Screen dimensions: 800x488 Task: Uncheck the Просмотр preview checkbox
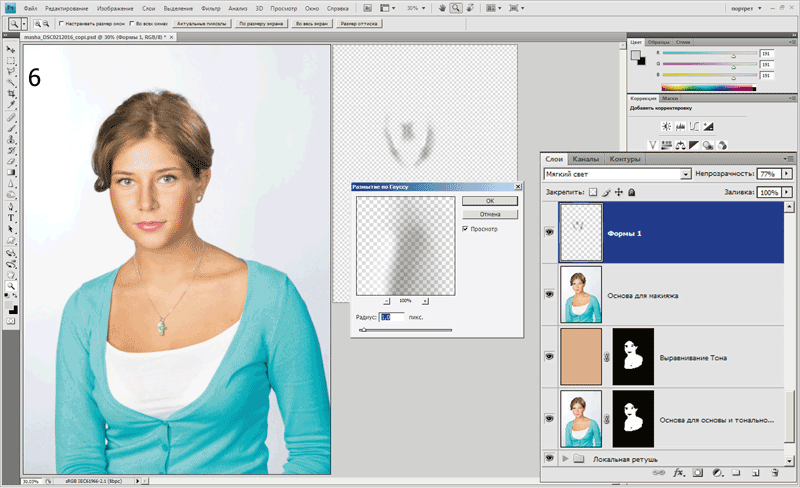[x=465, y=229]
